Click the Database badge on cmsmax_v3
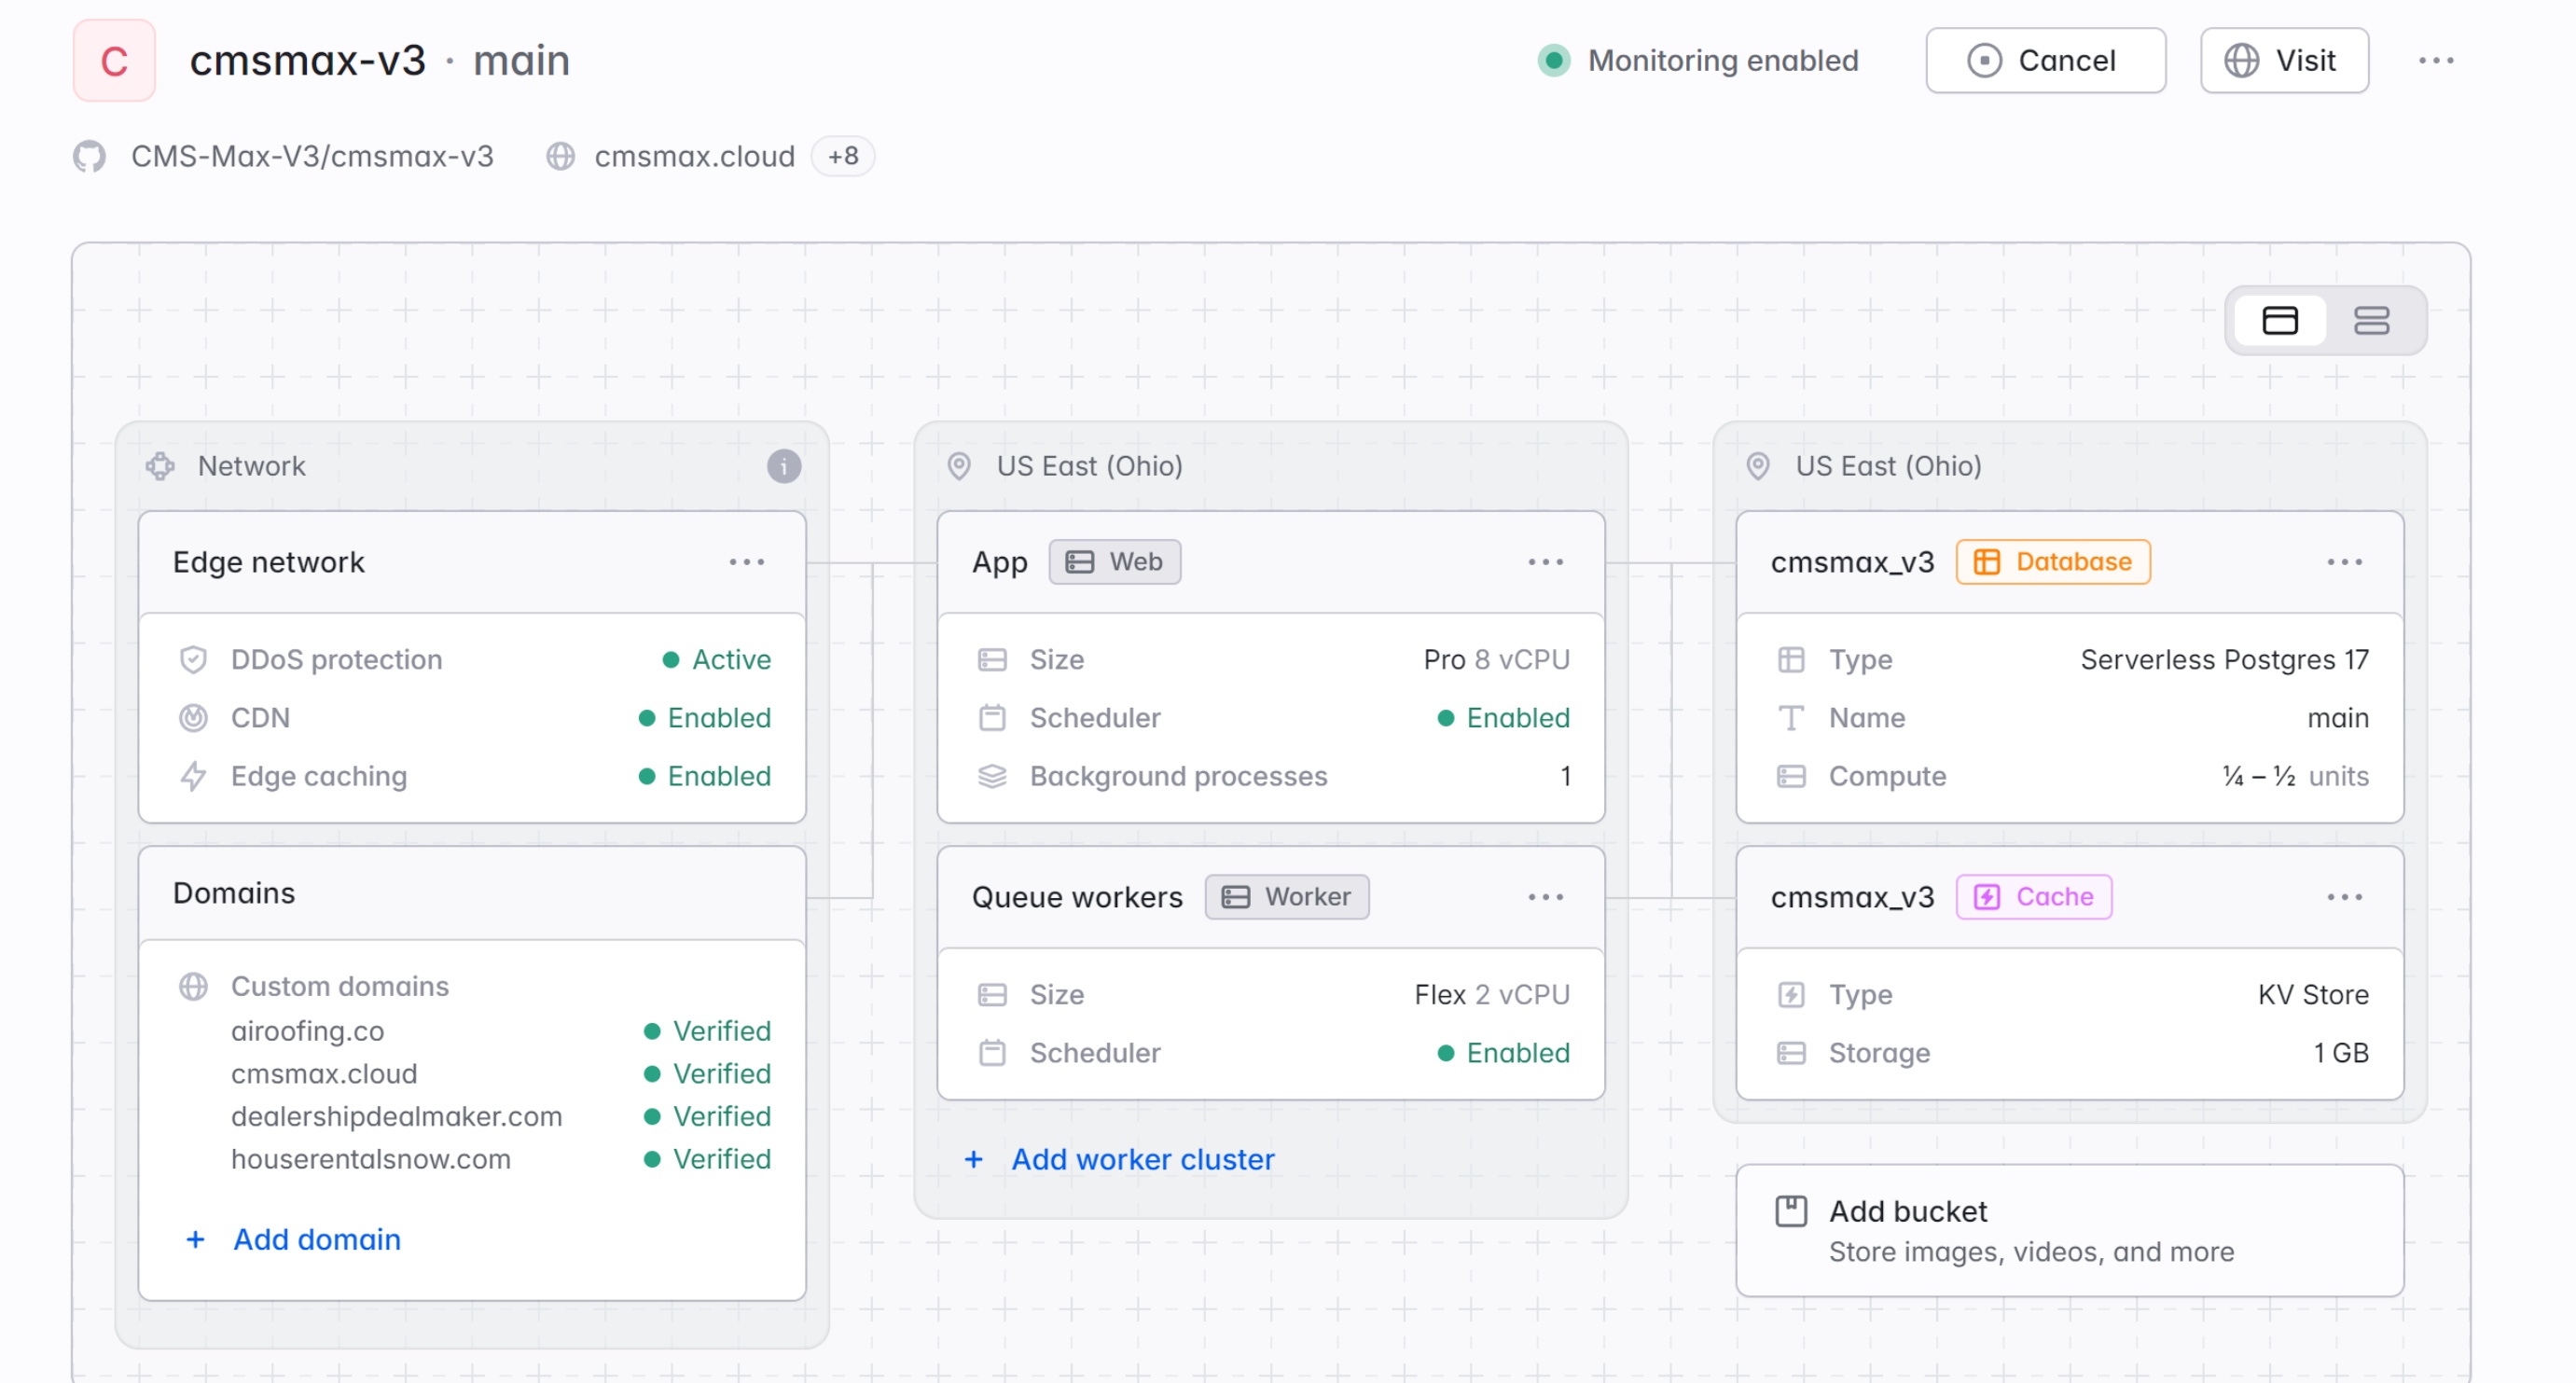2576x1383 pixels. 2052,562
